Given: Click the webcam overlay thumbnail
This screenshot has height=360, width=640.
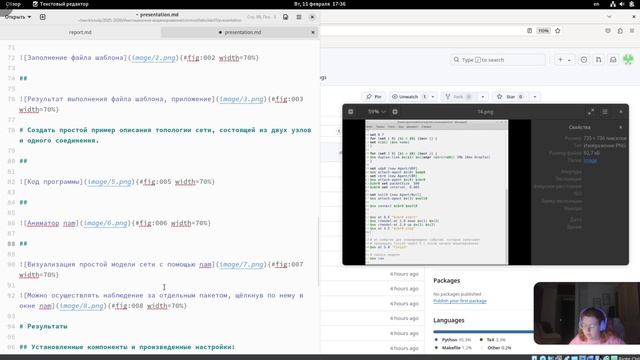Looking at the screenshot, I should (x=587, y=313).
